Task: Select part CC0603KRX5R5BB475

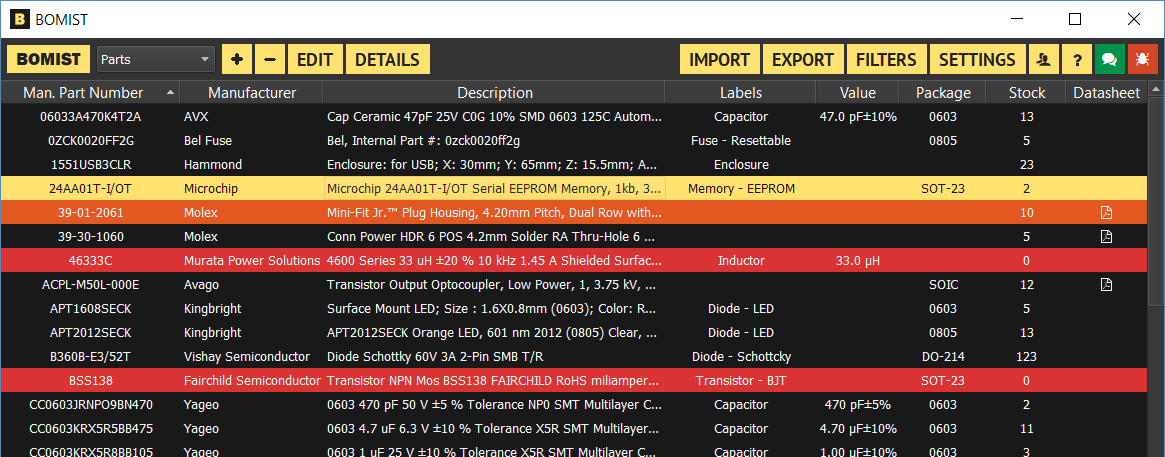Action: (574, 429)
